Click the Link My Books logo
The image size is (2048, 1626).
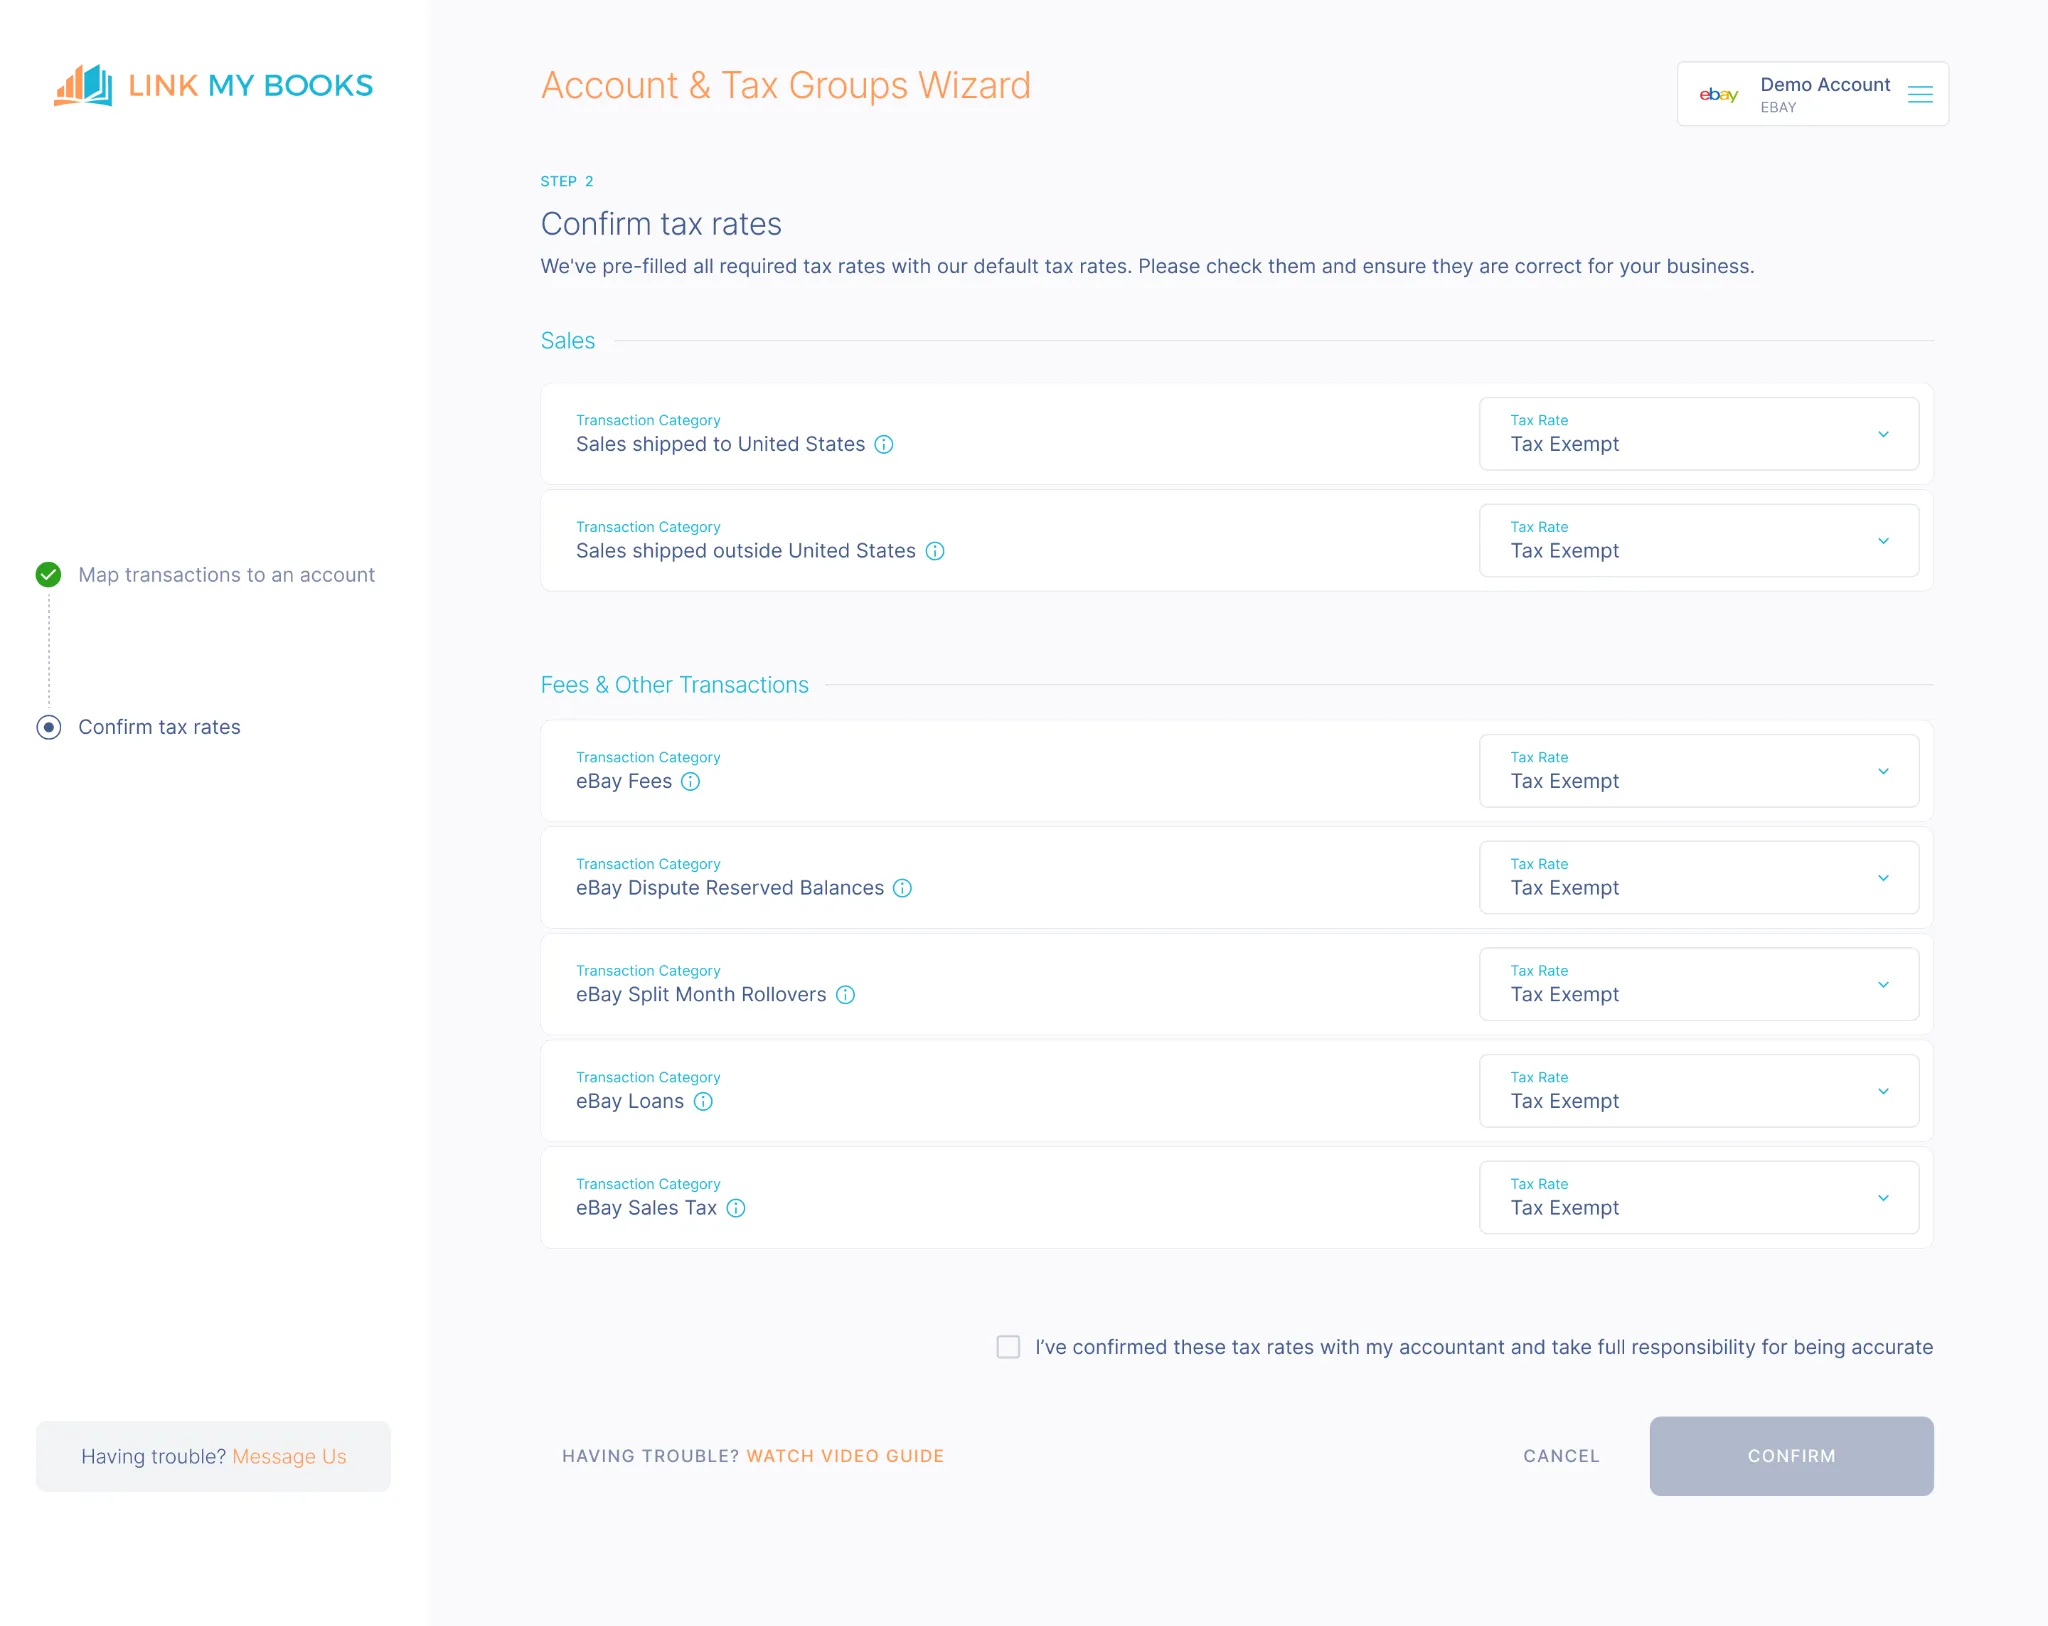pyautogui.click(x=213, y=85)
